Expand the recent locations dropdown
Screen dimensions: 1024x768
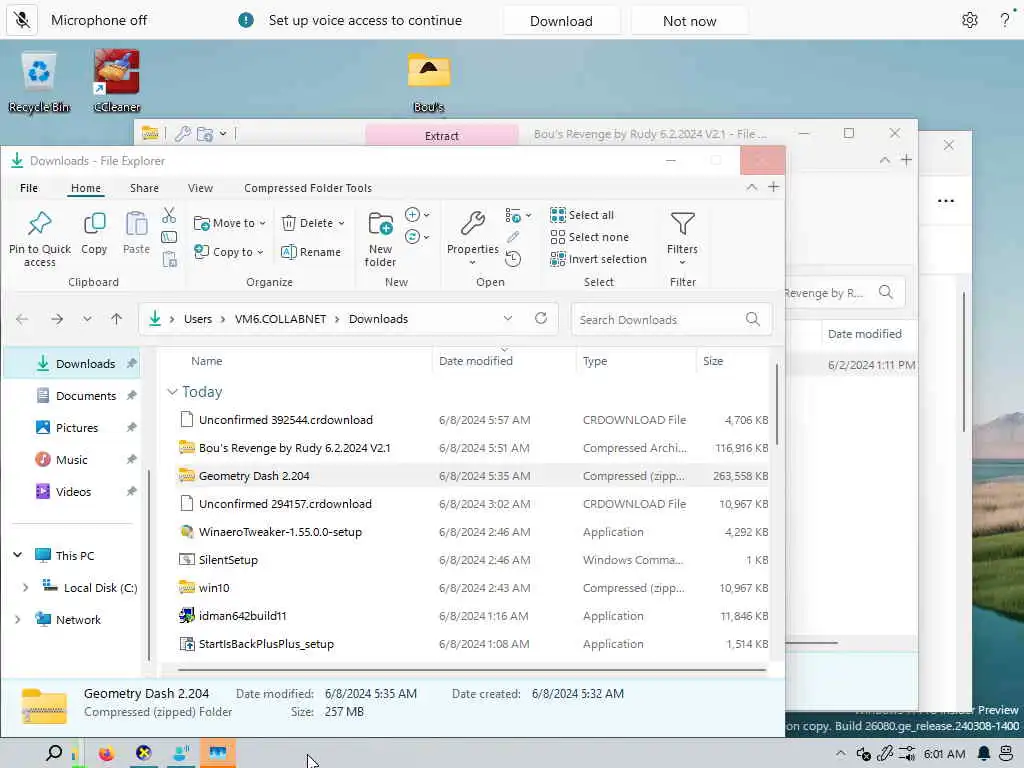point(87,319)
